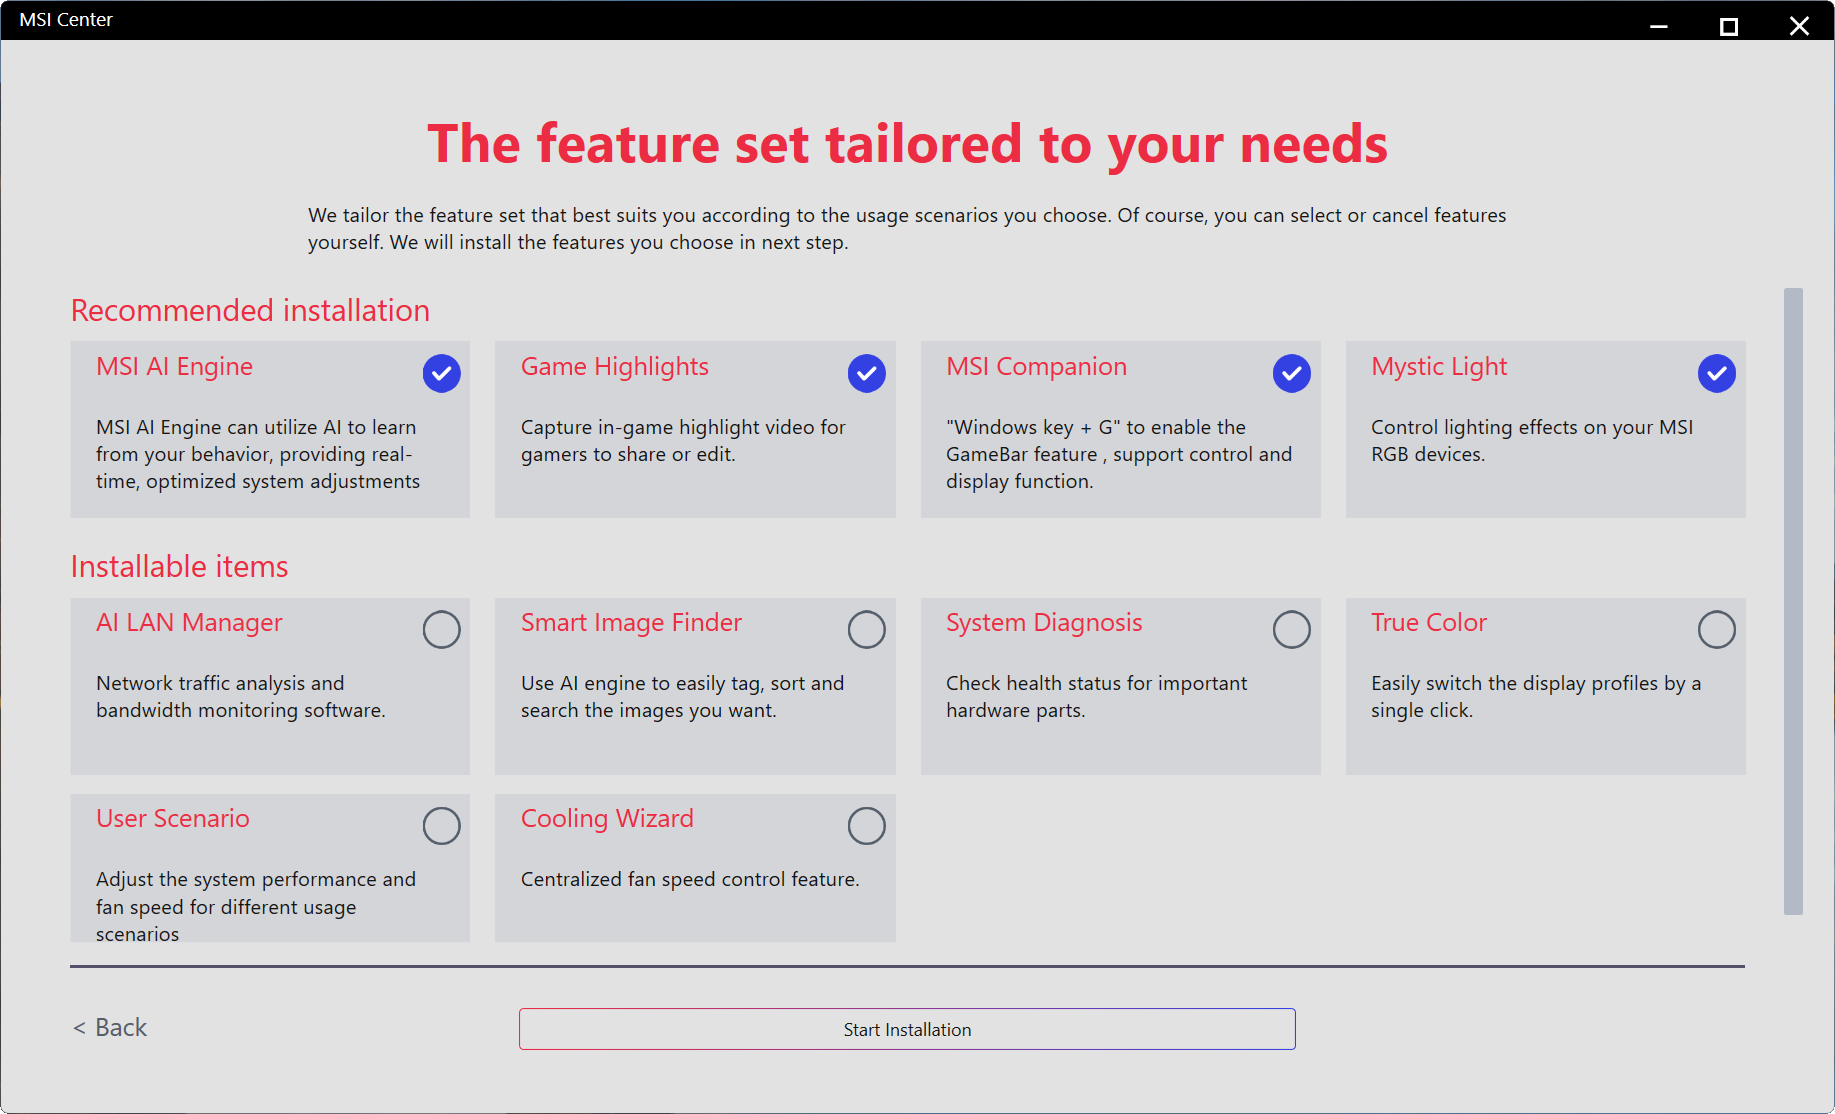Click the Game Highlights title
The width and height of the screenshot is (1835, 1114).
[614, 366]
